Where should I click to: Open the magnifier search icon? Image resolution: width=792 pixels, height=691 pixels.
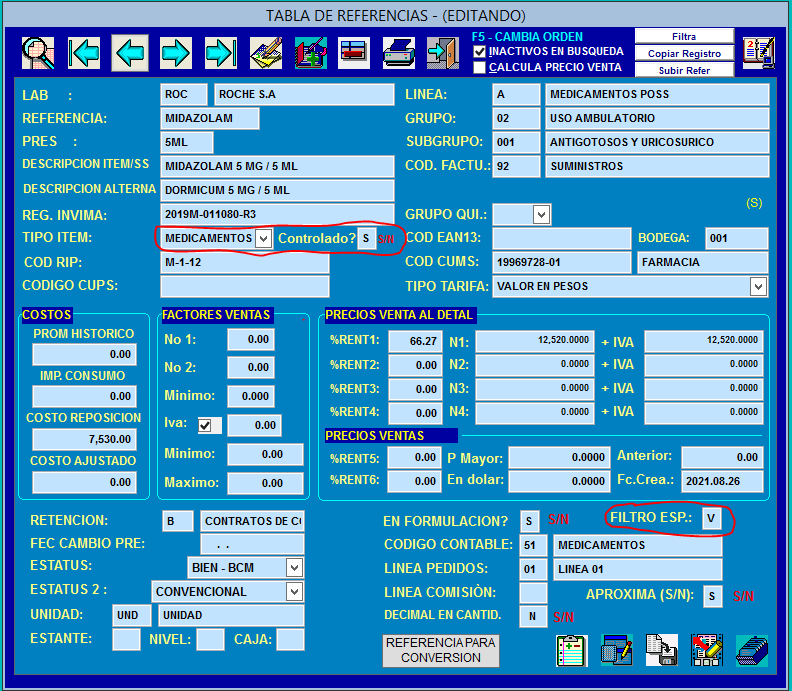tap(38, 53)
